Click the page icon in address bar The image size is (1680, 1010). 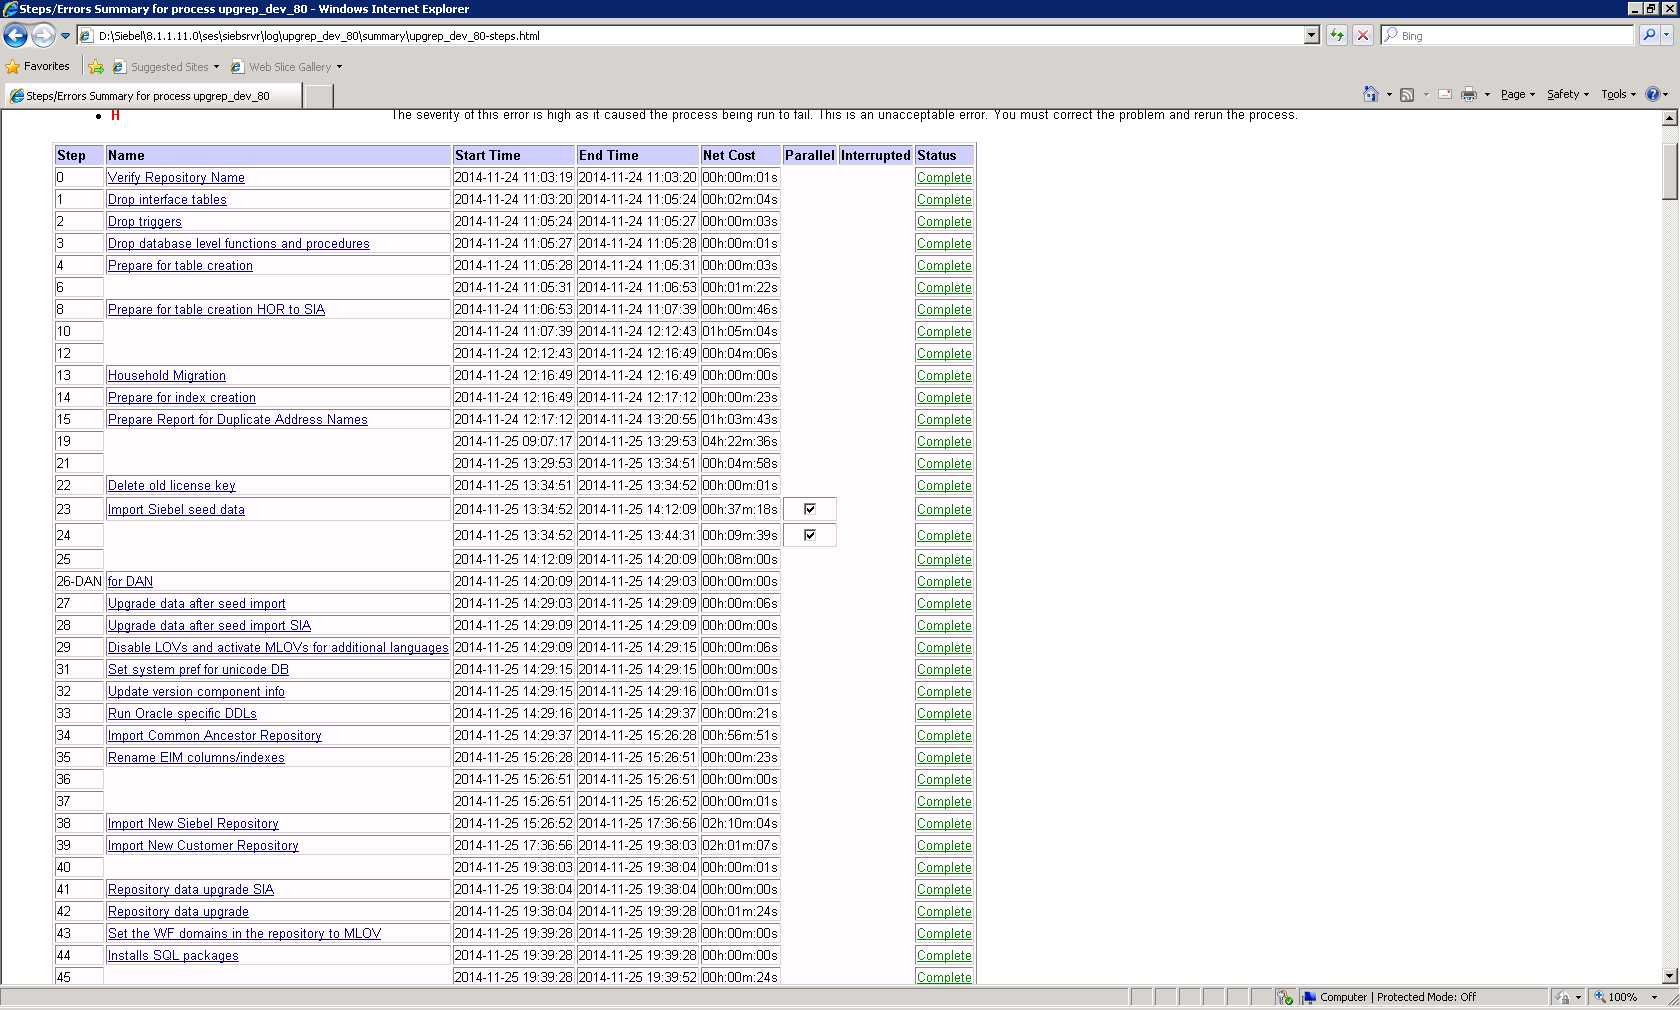[87, 36]
